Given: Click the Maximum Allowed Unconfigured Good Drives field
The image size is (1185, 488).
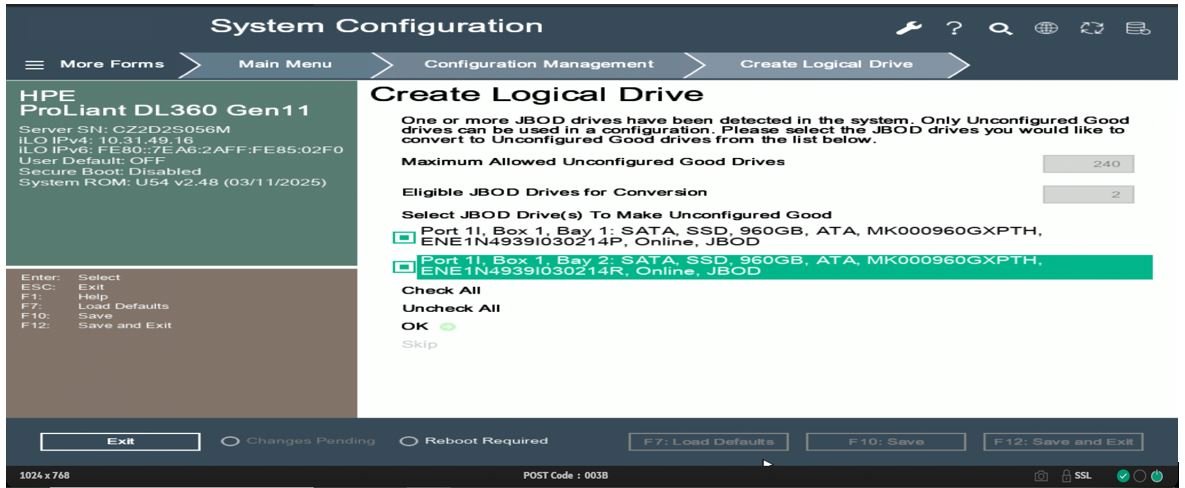Looking at the screenshot, I should [x=1088, y=164].
